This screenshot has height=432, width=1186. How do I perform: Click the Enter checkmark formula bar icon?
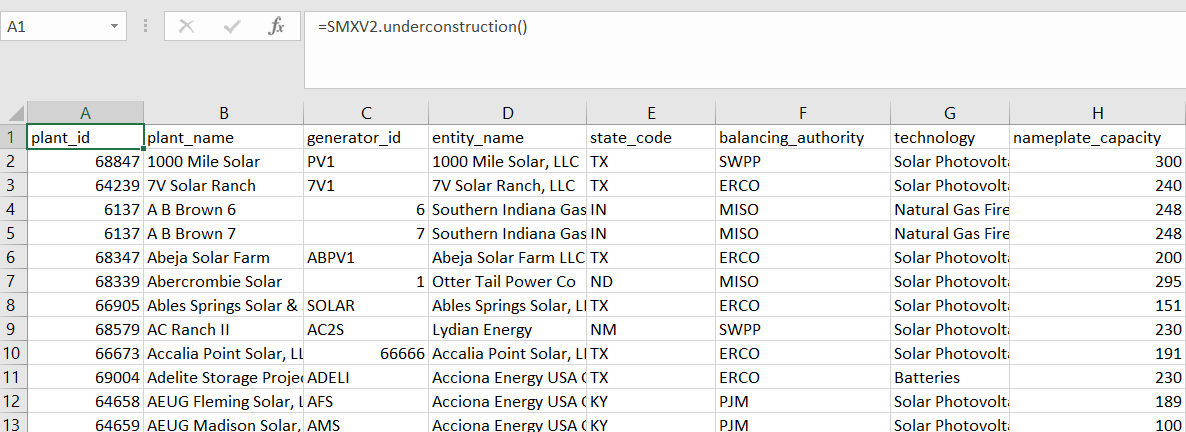click(x=231, y=26)
